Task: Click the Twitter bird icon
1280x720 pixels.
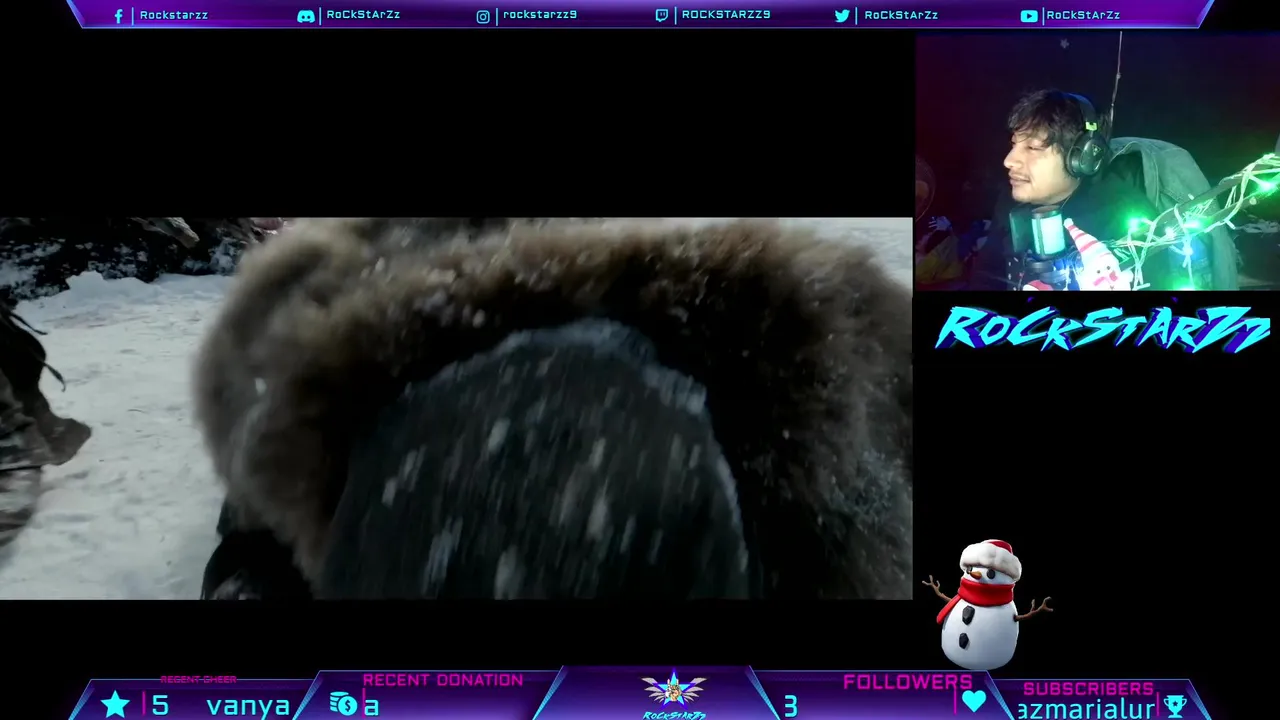Action: point(842,15)
